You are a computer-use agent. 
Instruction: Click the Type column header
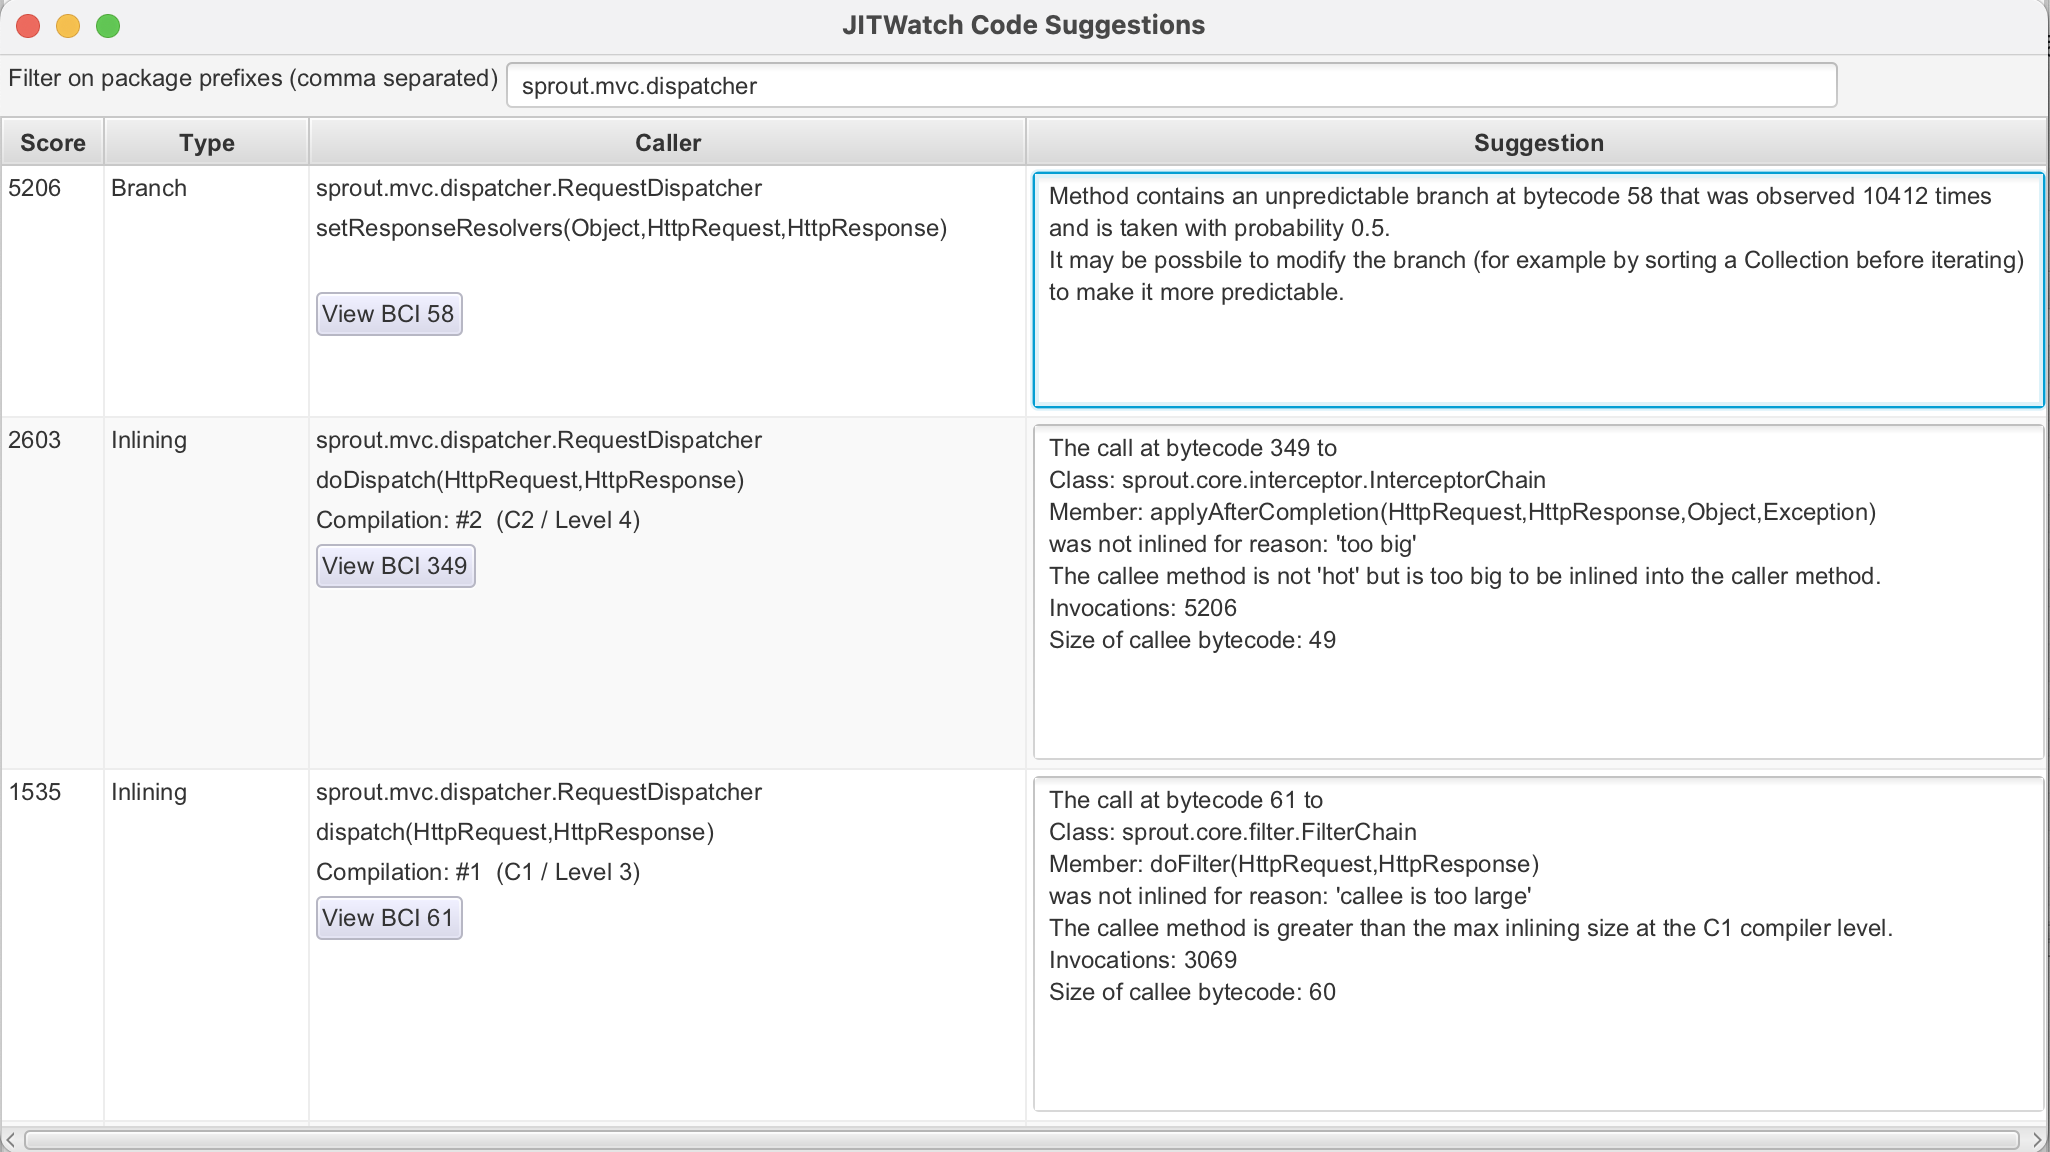click(206, 143)
